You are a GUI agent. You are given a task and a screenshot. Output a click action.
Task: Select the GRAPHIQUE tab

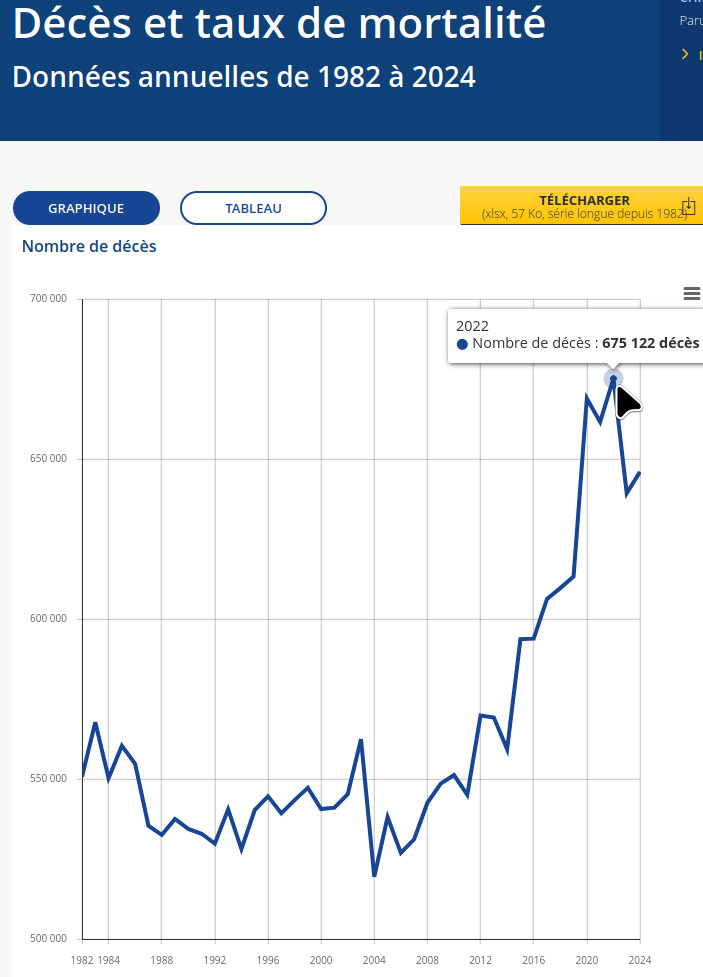pos(86,208)
